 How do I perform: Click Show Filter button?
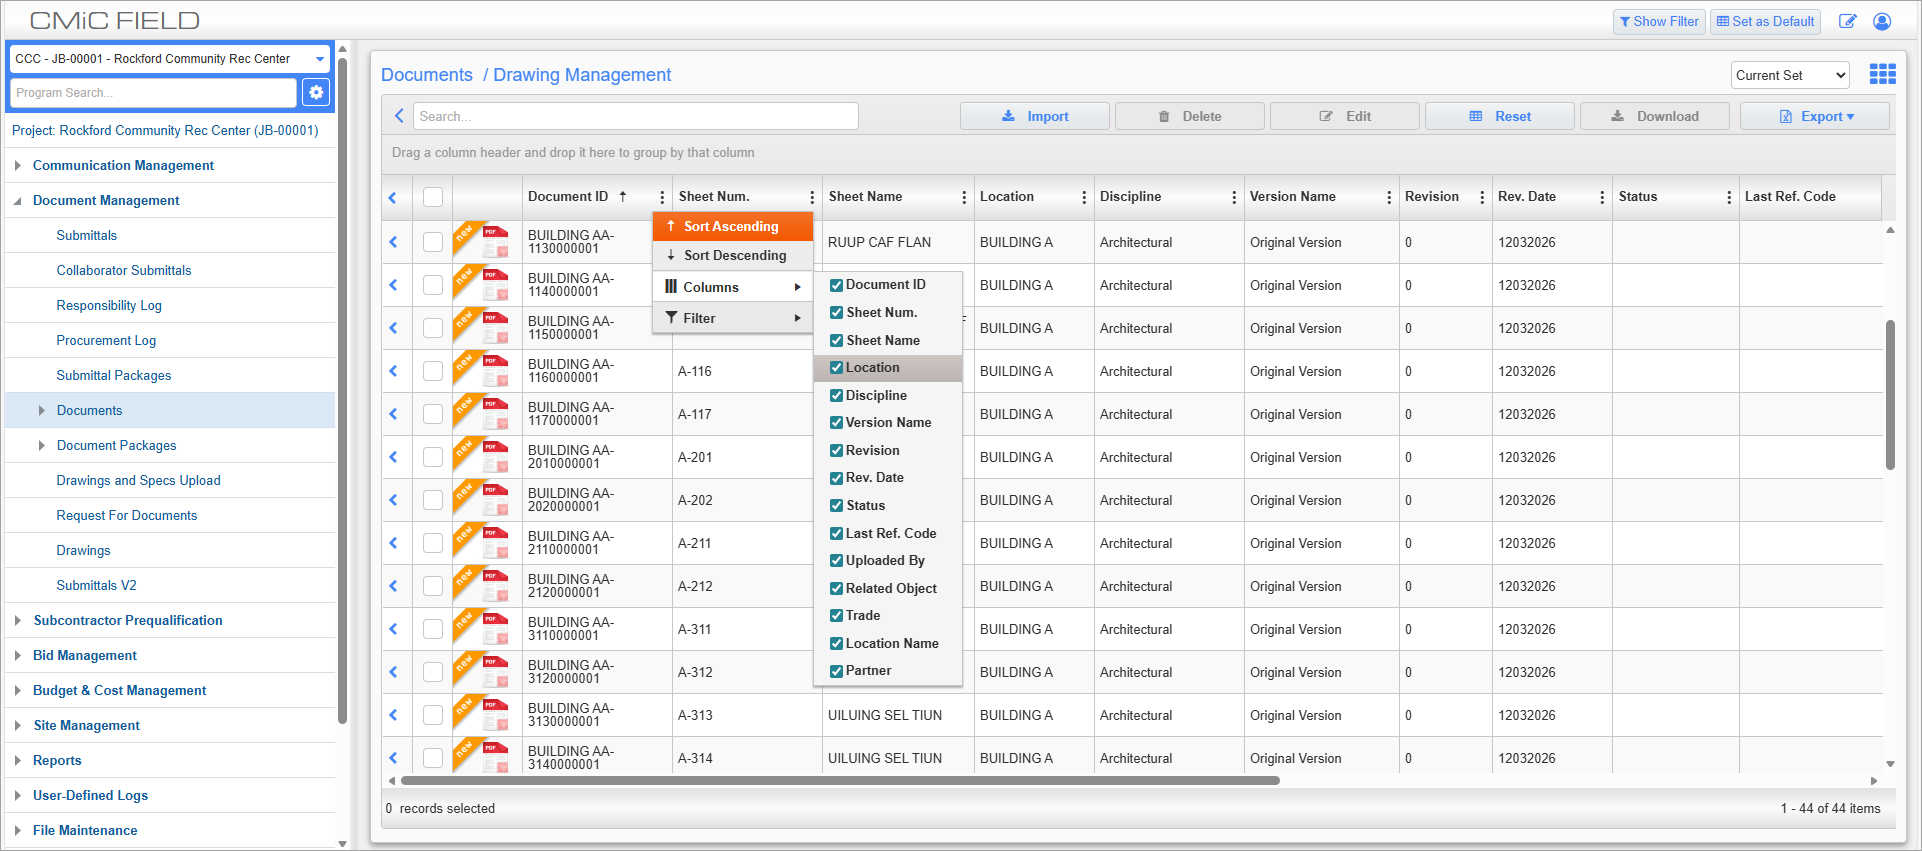1659,21
